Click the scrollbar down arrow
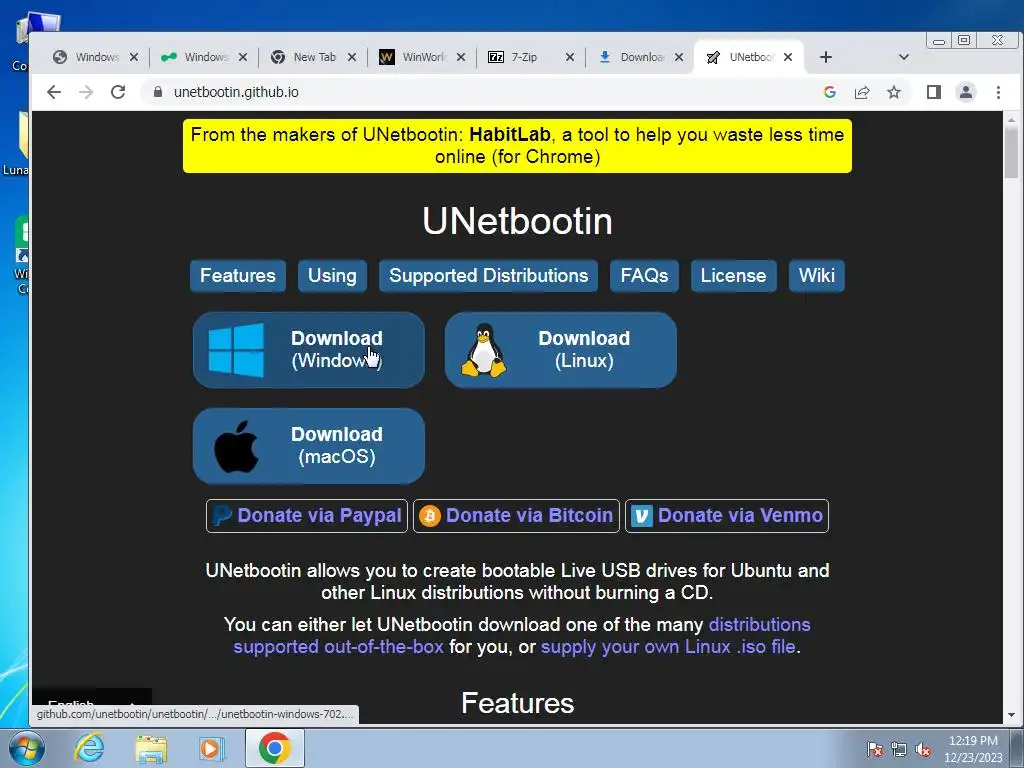Image resolution: width=1024 pixels, height=768 pixels. (1012, 715)
